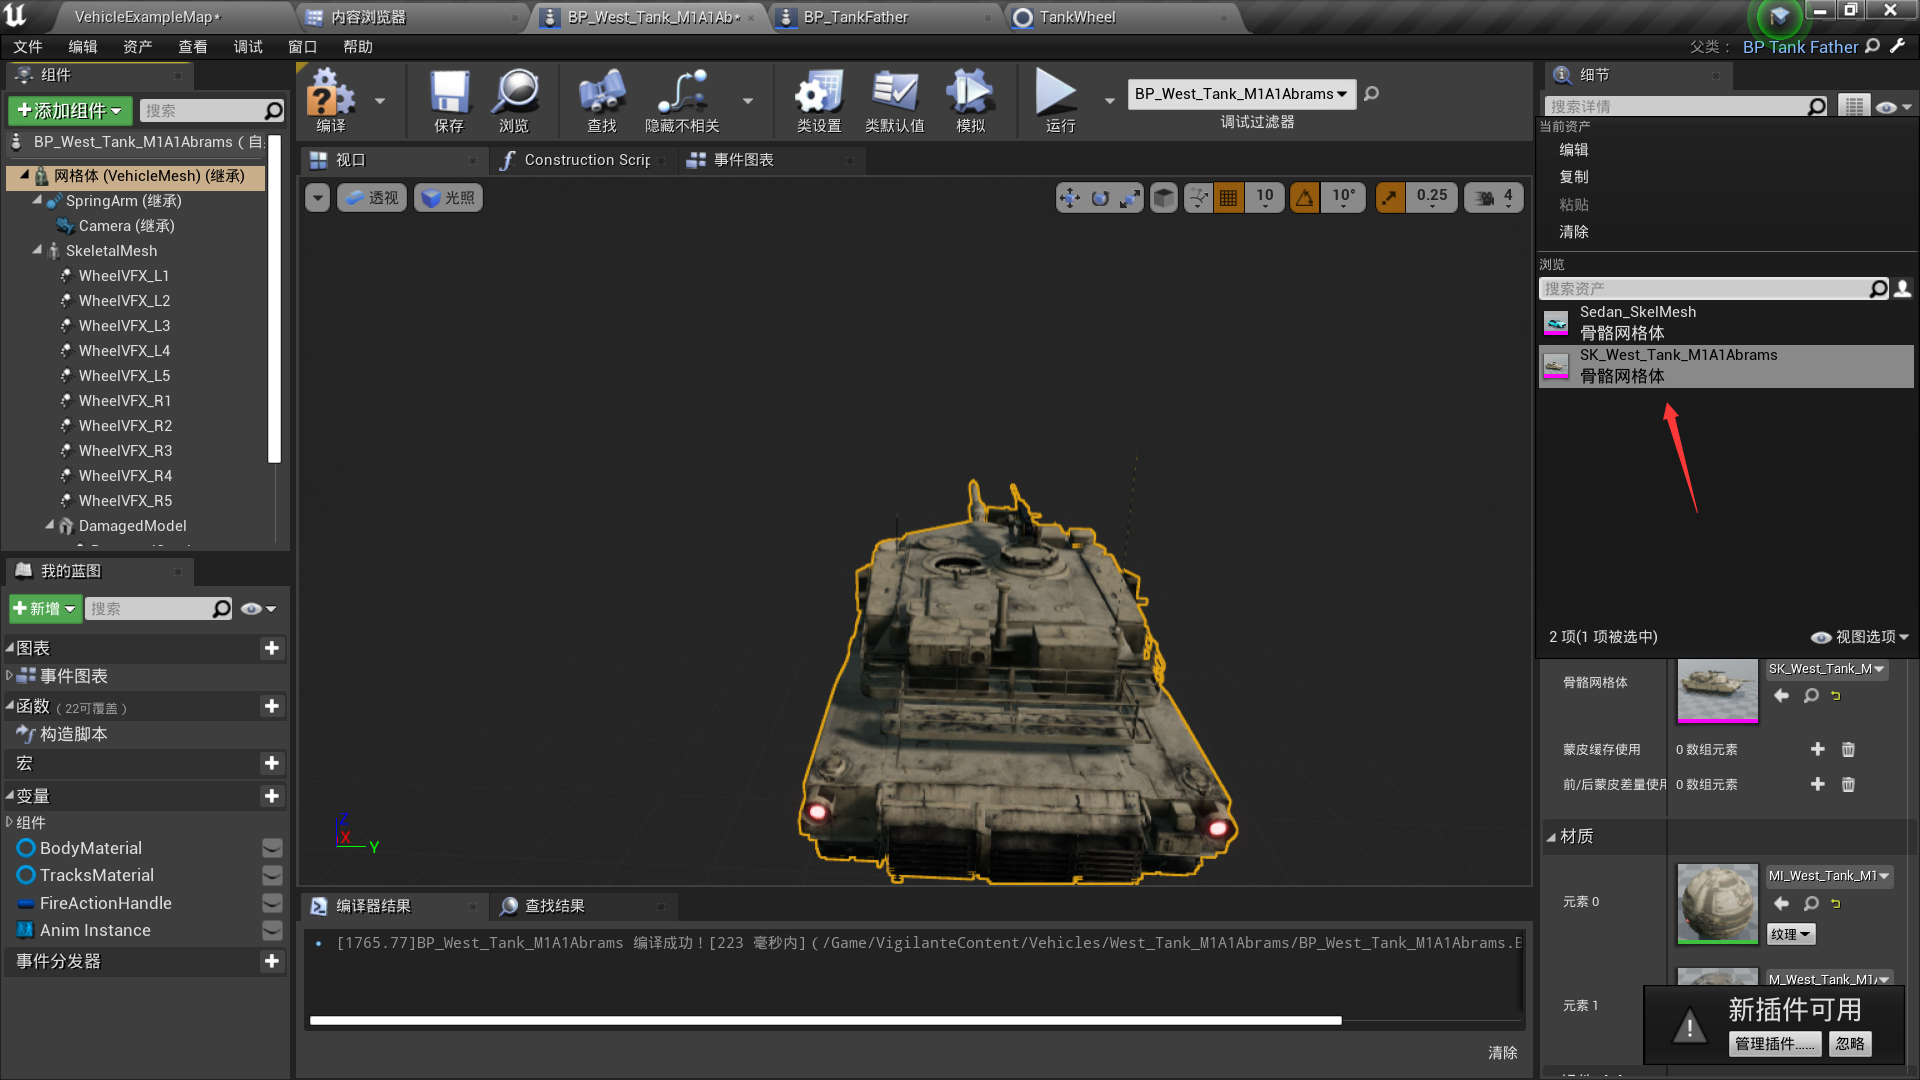Toggle BodyMaterial variable visibility
Viewport: 1920px width, 1080px height.
coord(272,848)
